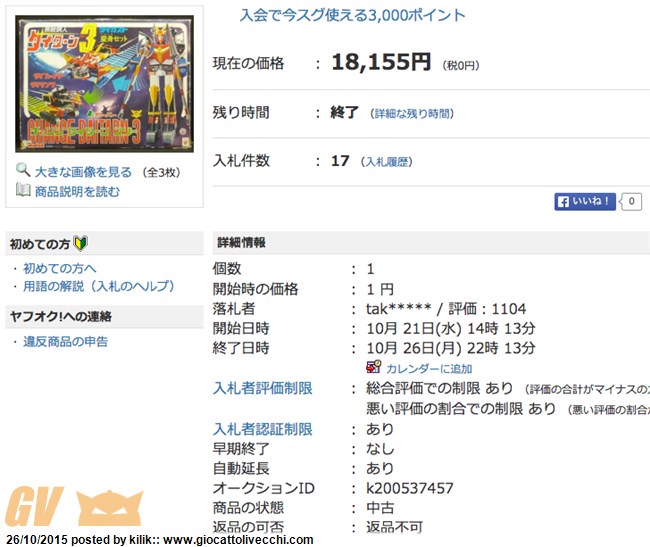
Task: Click the 入会で今スグ使える3,000ポイント promo link
Action: click(x=353, y=15)
